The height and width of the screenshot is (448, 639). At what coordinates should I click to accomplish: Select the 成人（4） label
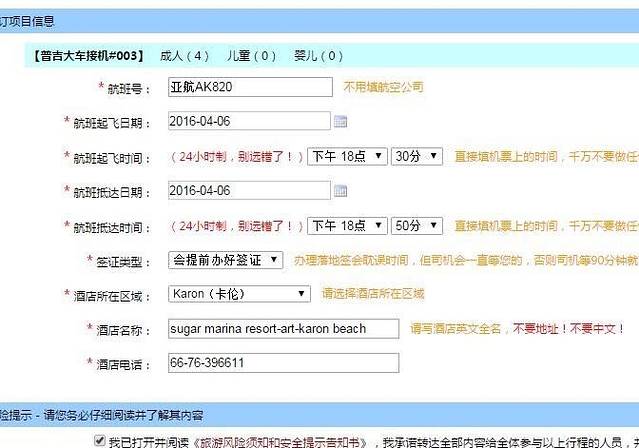tap(184, 57)
